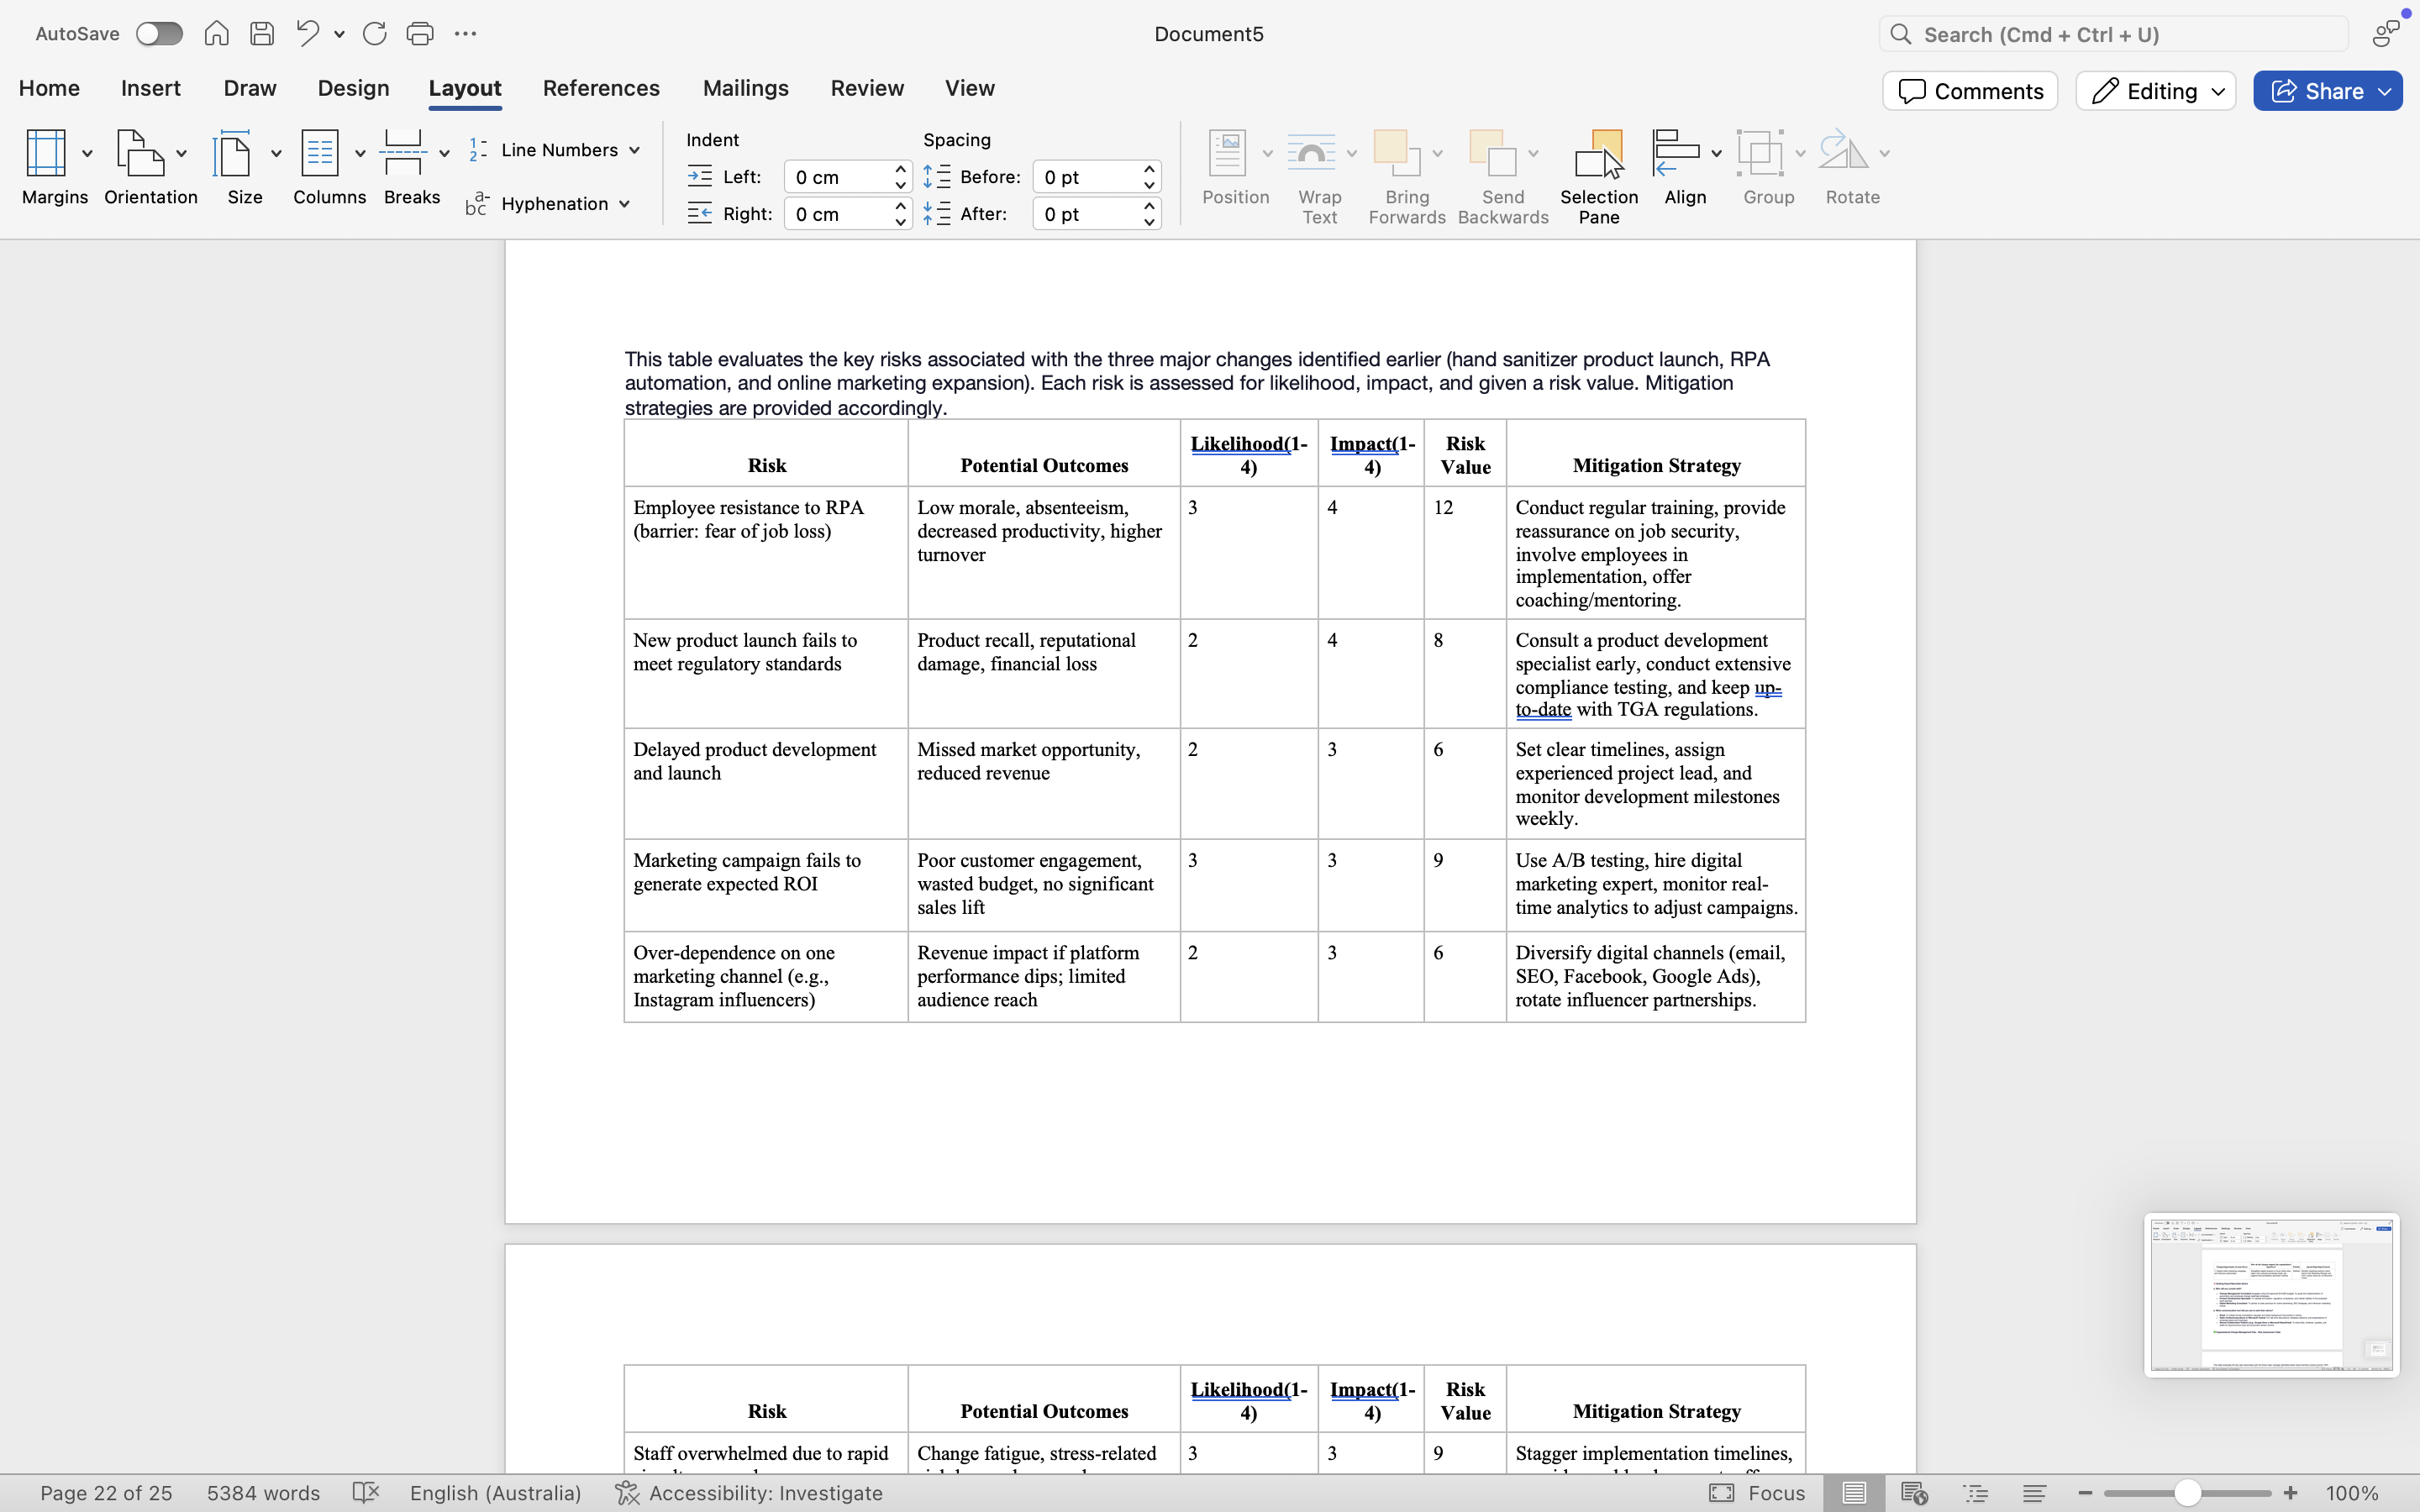Switch to the References tab

[601, 88]
